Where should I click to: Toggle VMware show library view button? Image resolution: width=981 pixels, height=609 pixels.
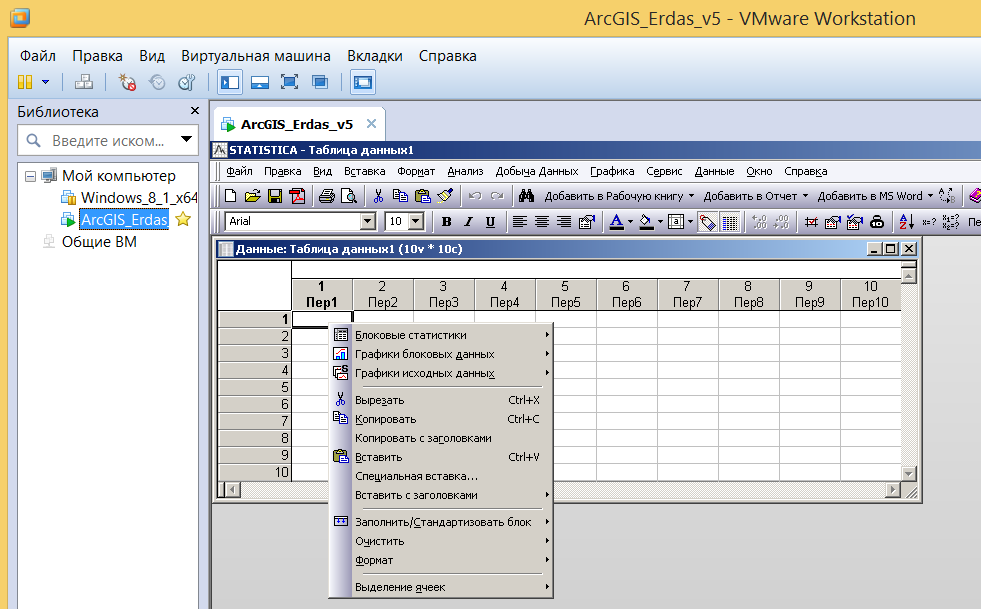(x=230, y=82)
